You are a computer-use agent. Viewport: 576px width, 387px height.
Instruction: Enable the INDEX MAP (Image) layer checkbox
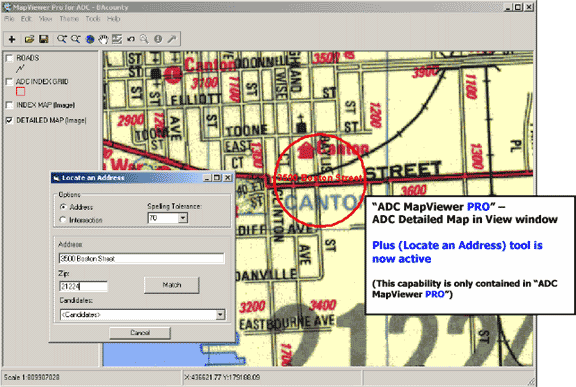click(9, 105)
